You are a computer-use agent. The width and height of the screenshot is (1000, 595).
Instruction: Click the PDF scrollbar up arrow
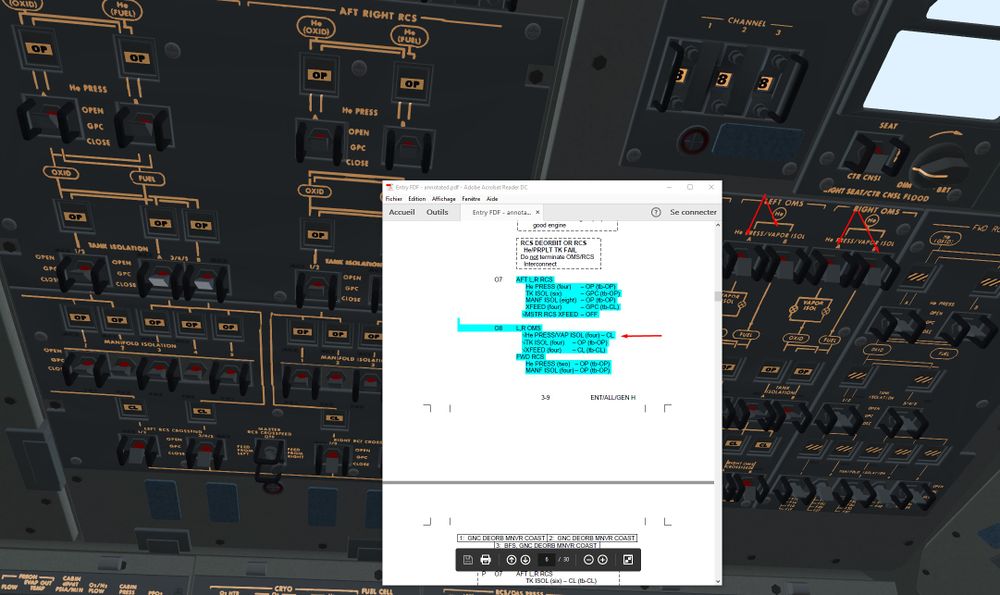coord(718,225)
